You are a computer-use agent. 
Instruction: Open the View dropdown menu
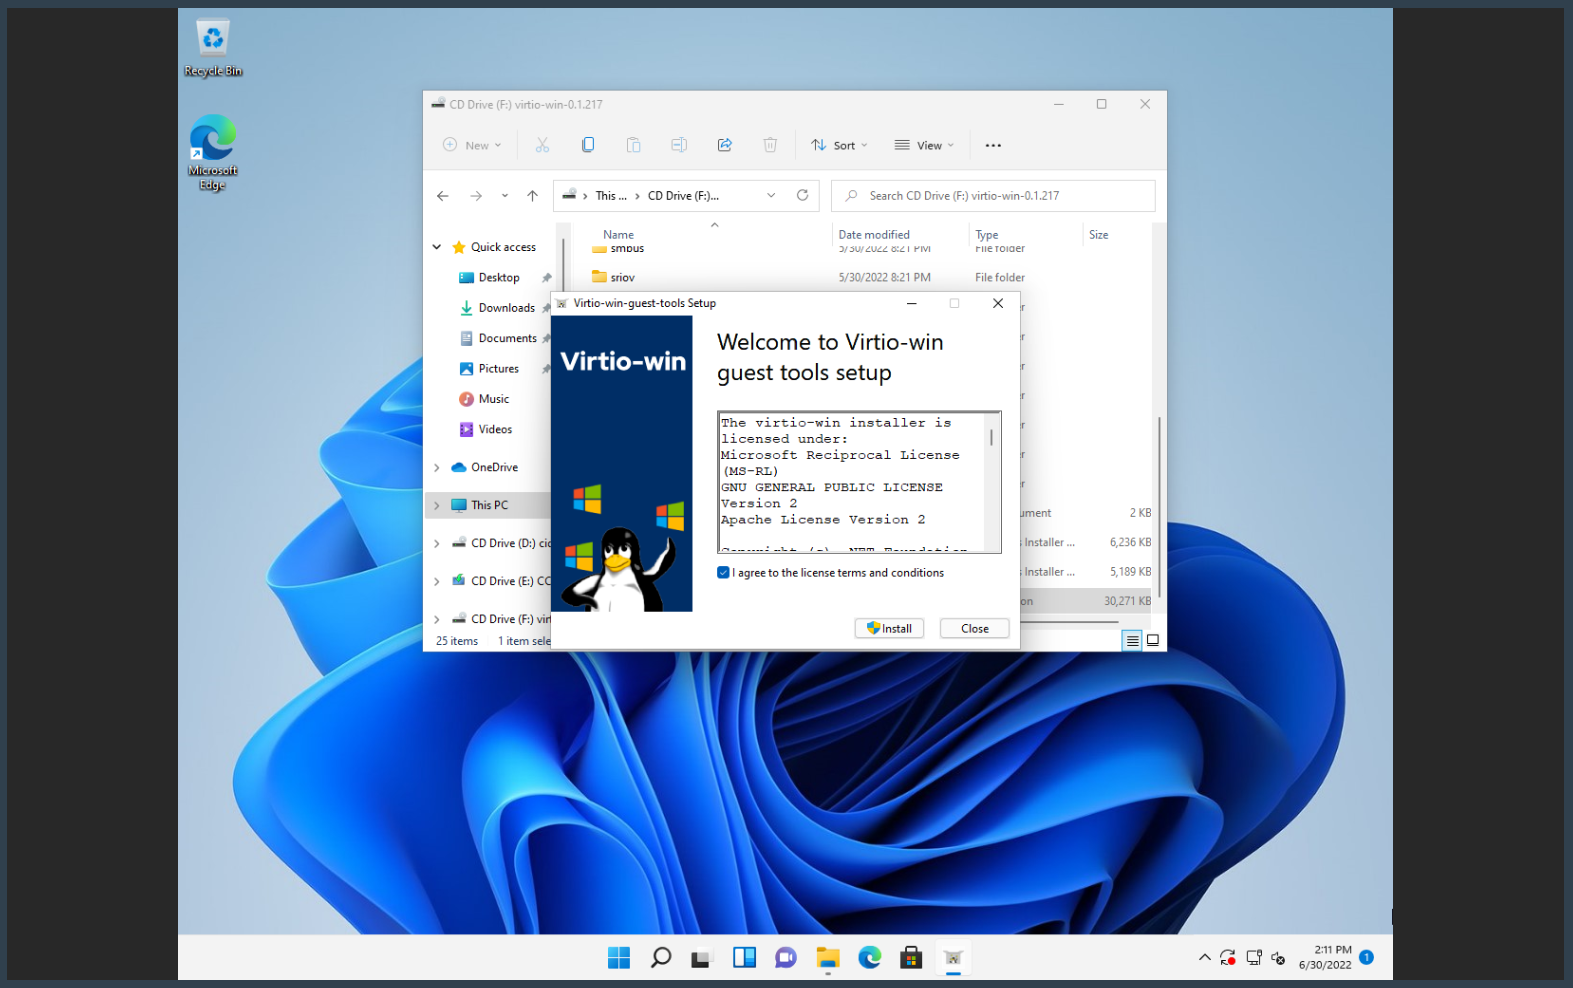point(924,145)
